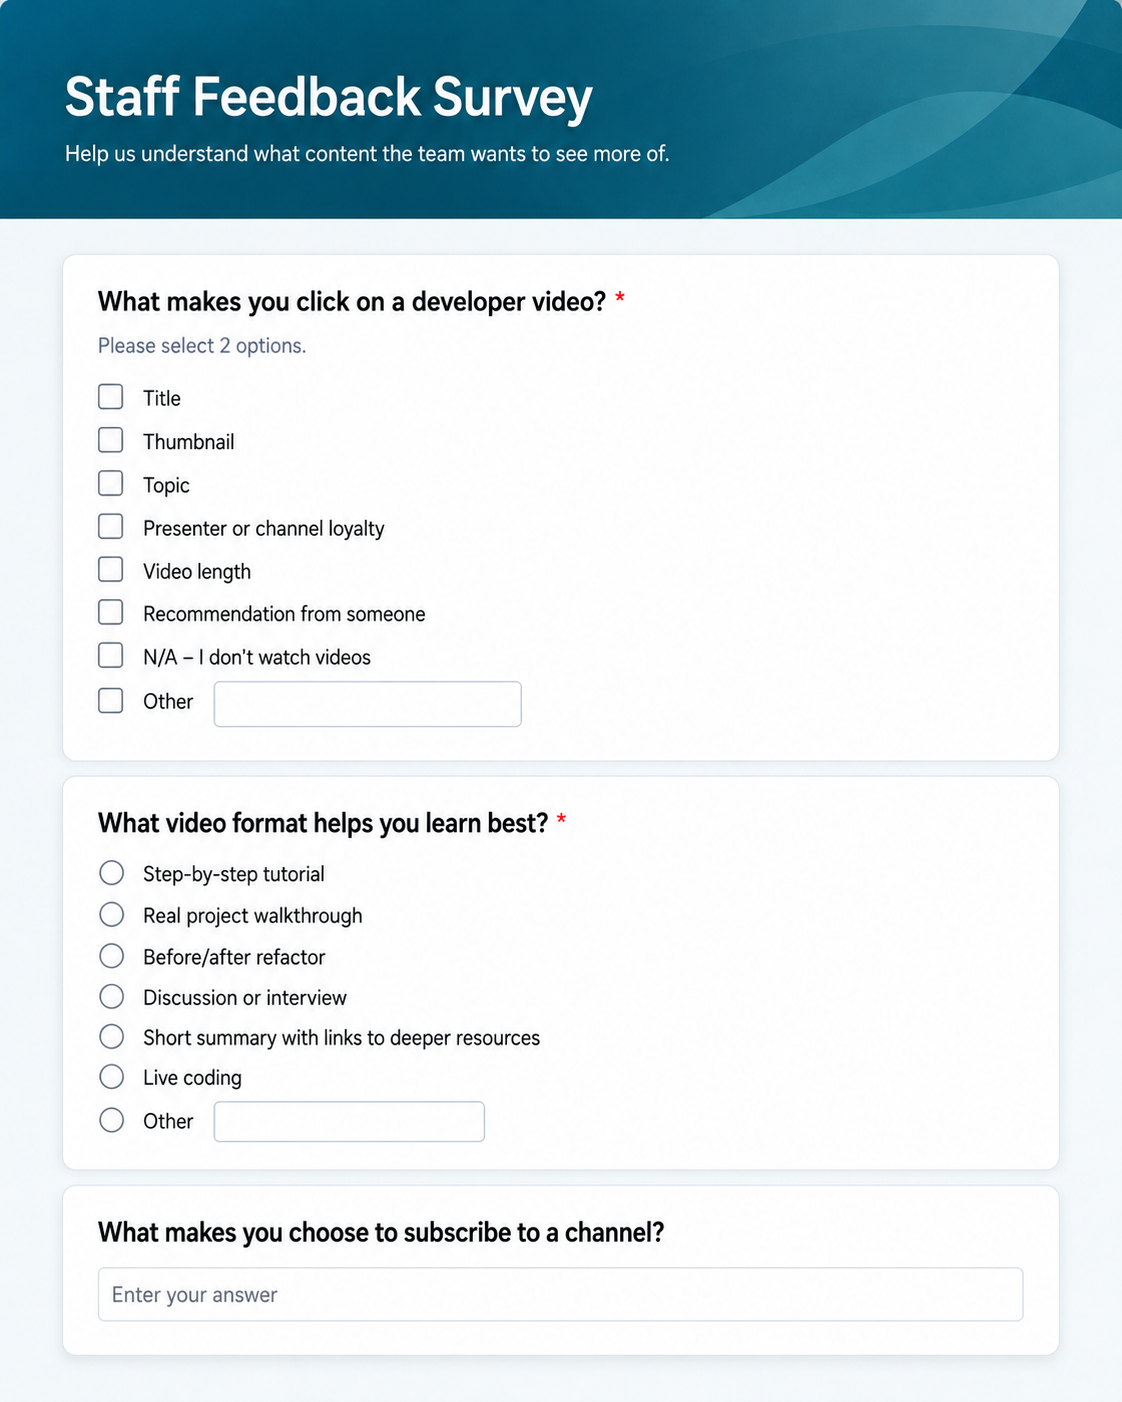Select Short summary with links radio button

[x=112, y=1037]
